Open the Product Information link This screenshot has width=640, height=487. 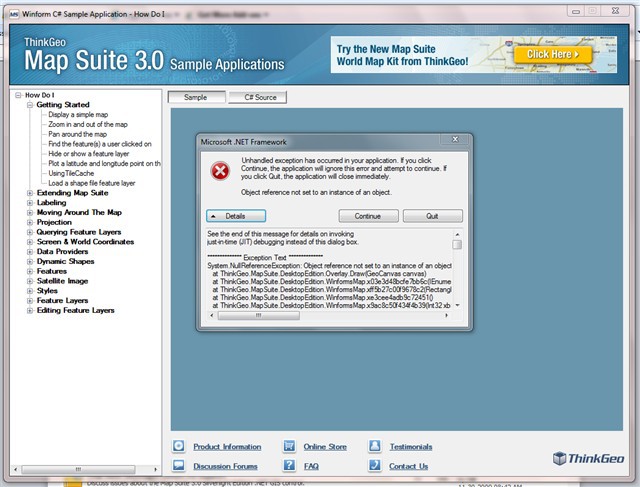click(227, 447)
